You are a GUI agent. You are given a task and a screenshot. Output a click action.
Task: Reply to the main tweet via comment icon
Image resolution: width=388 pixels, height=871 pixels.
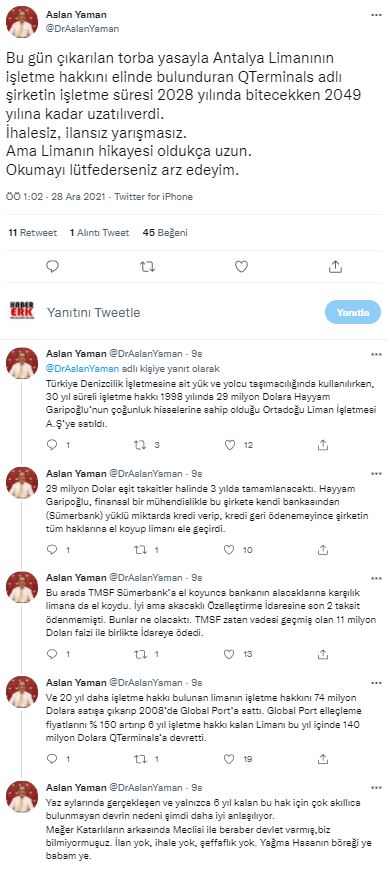point(52,267)
